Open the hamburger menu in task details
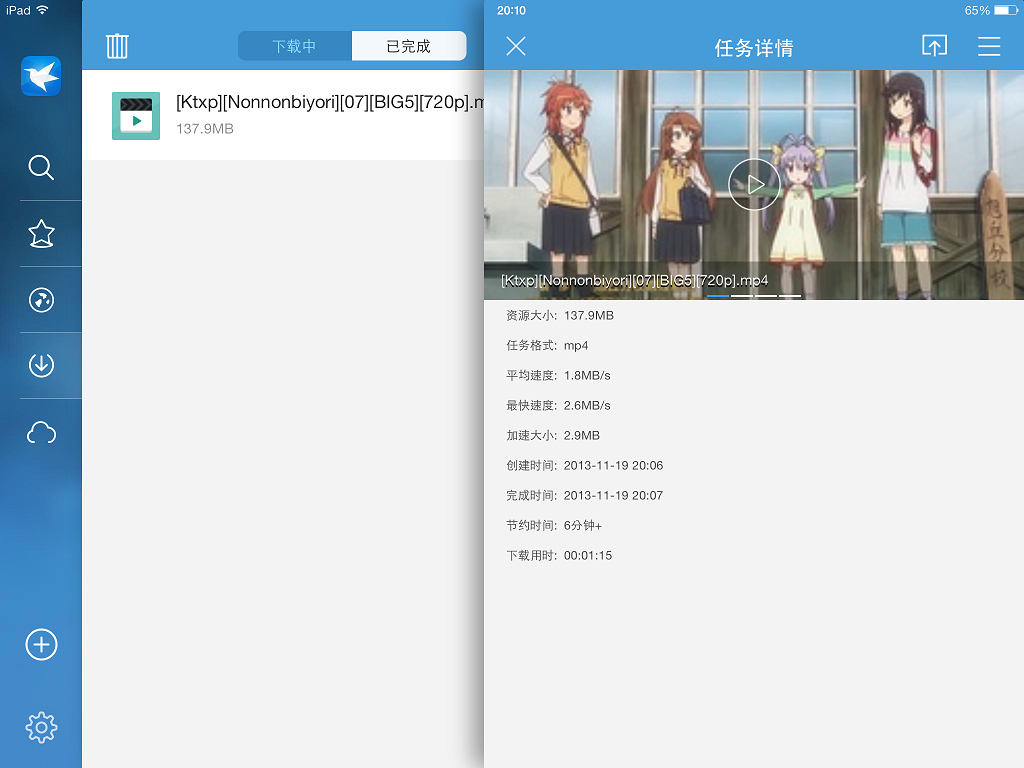The width and height of the screenshot is (1024, 768). click(989, 46)
